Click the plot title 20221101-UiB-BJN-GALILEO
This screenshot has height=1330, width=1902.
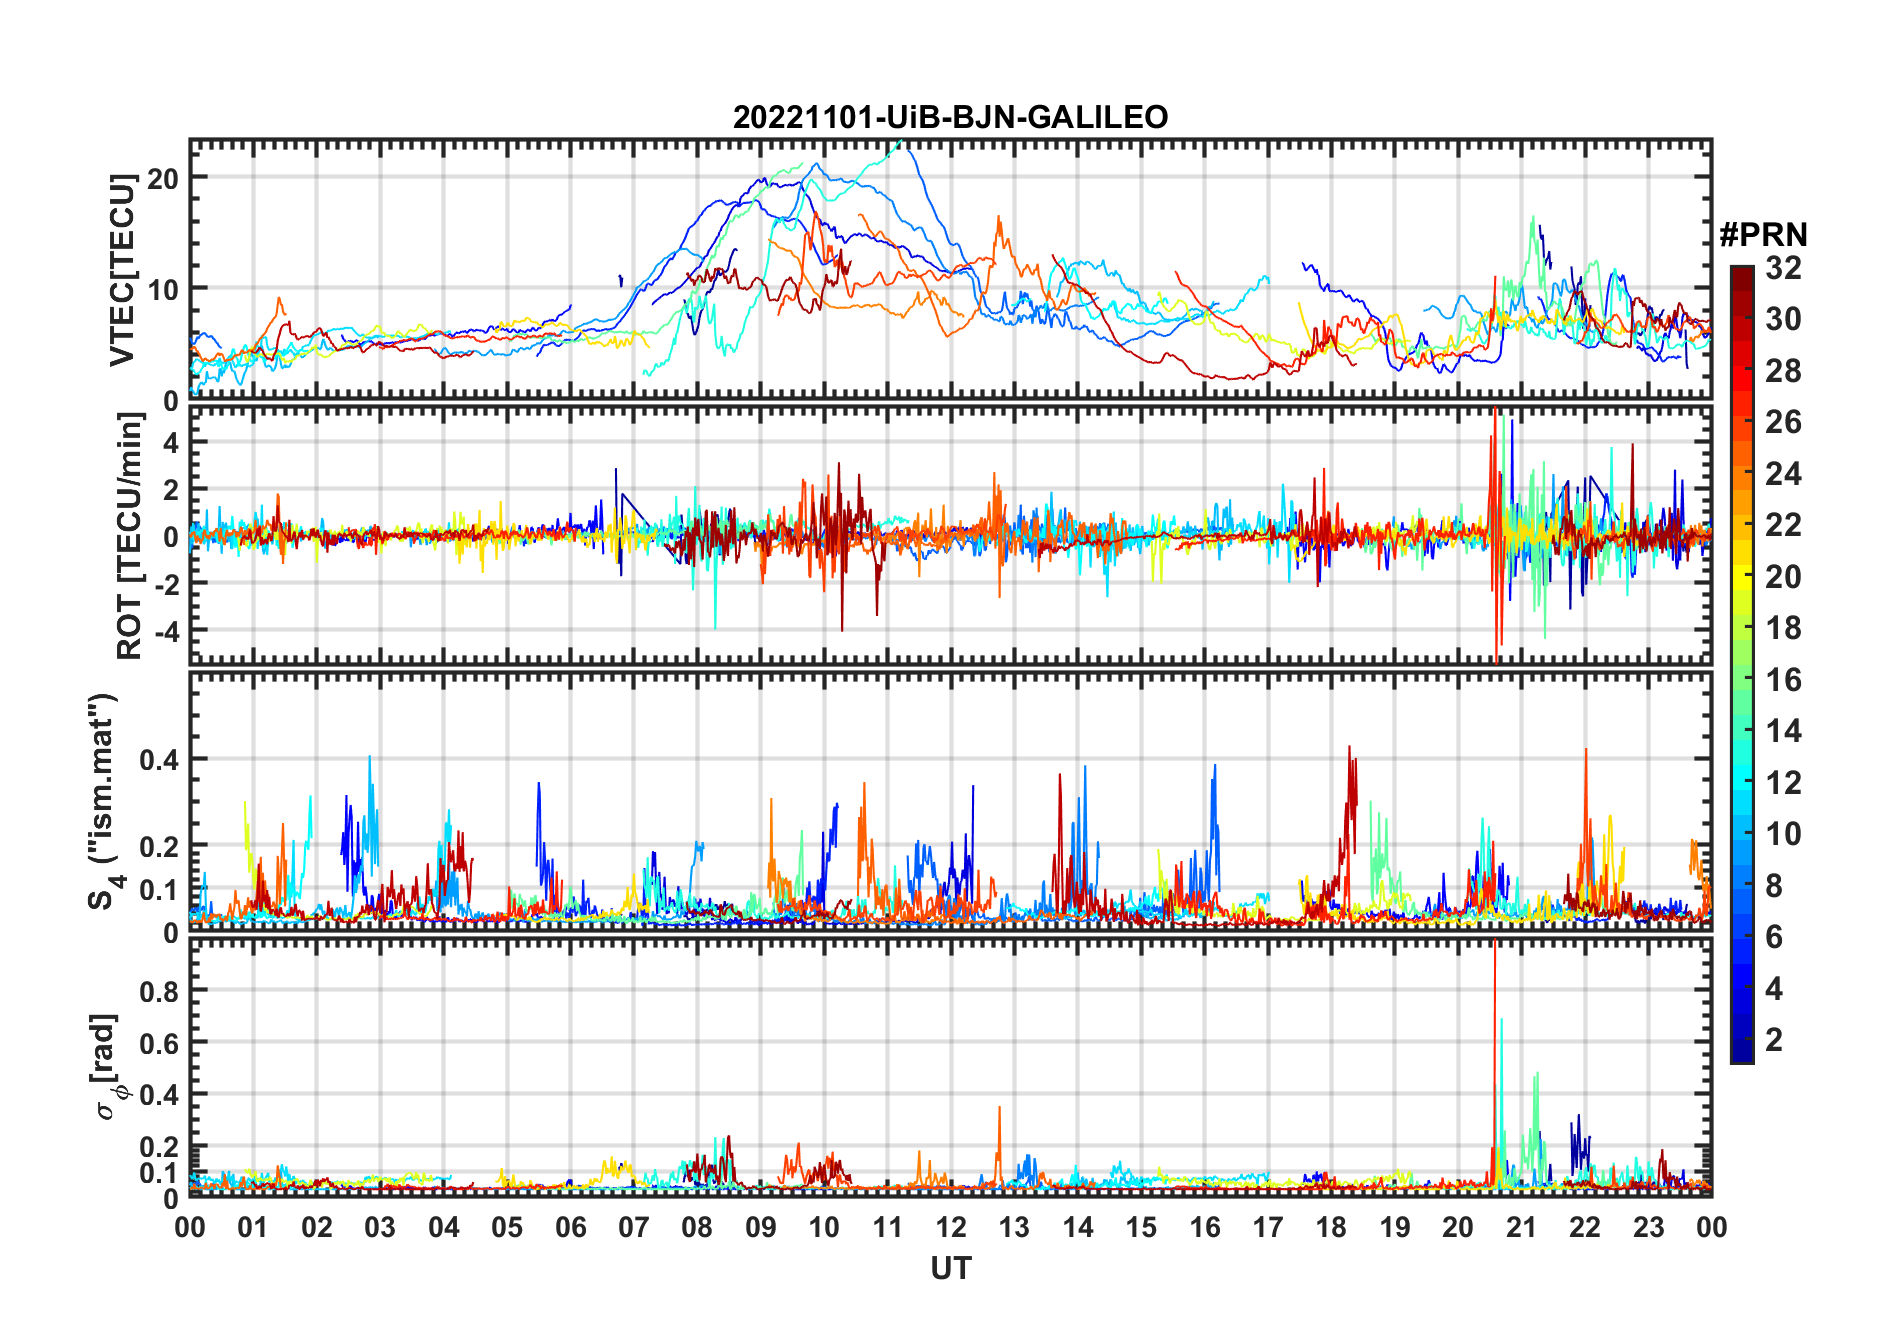950,118
